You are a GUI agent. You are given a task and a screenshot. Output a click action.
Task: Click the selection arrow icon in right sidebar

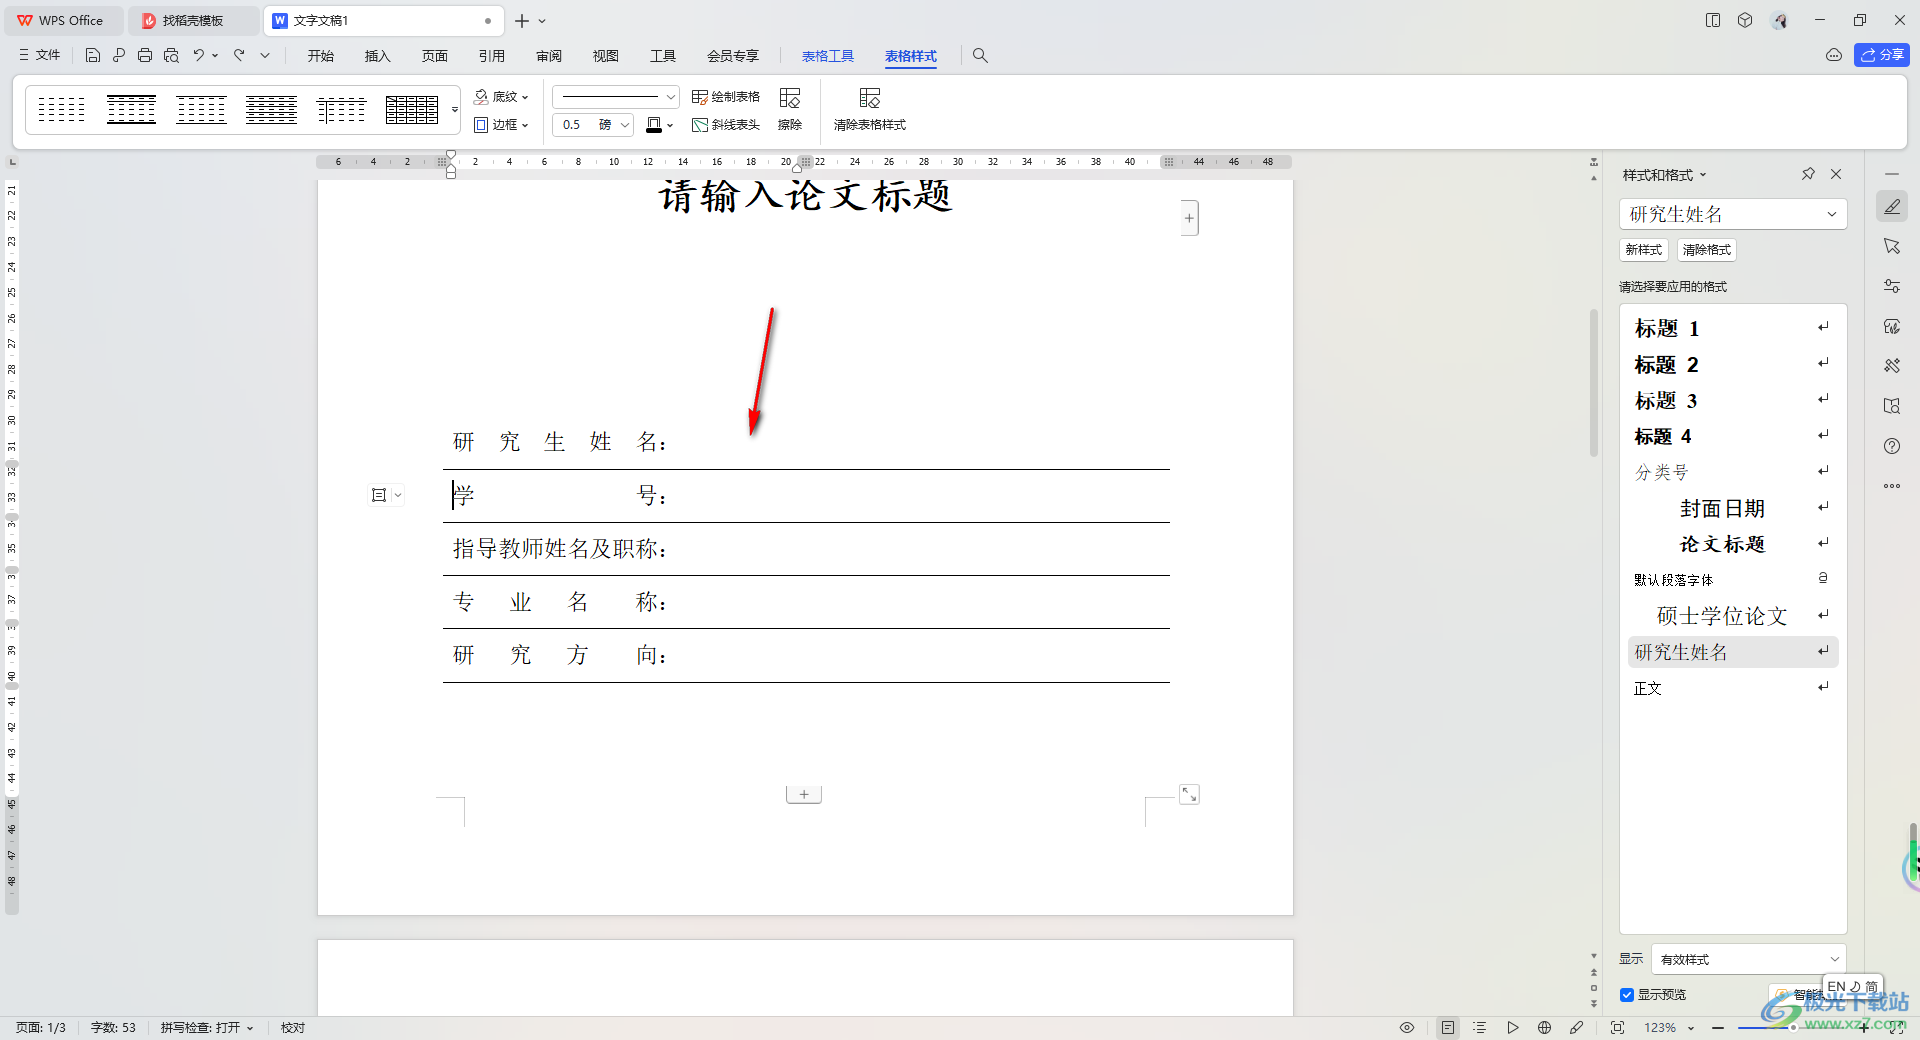point(1892,246)
